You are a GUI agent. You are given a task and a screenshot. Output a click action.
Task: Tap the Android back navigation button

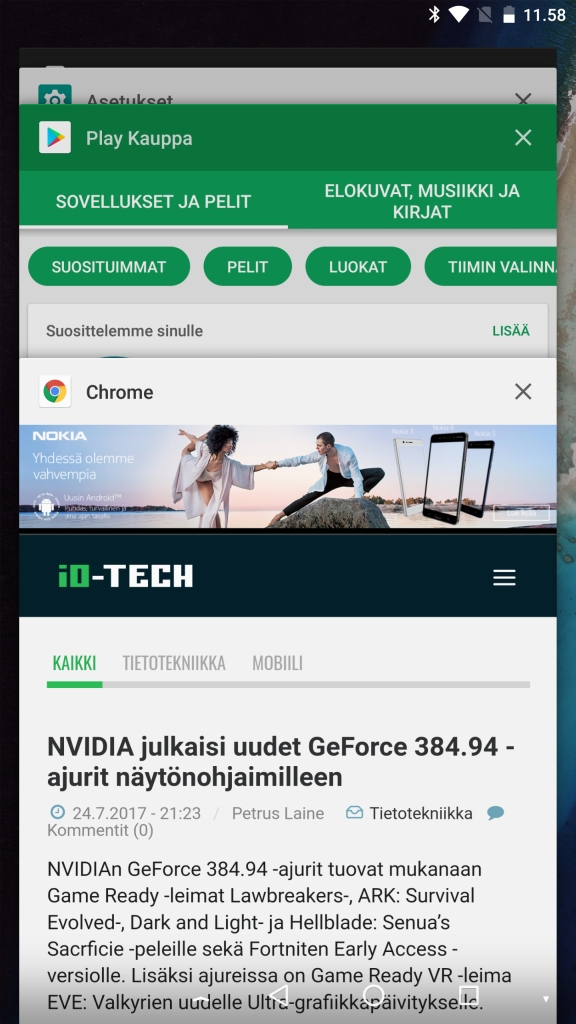tap(278, 994)
